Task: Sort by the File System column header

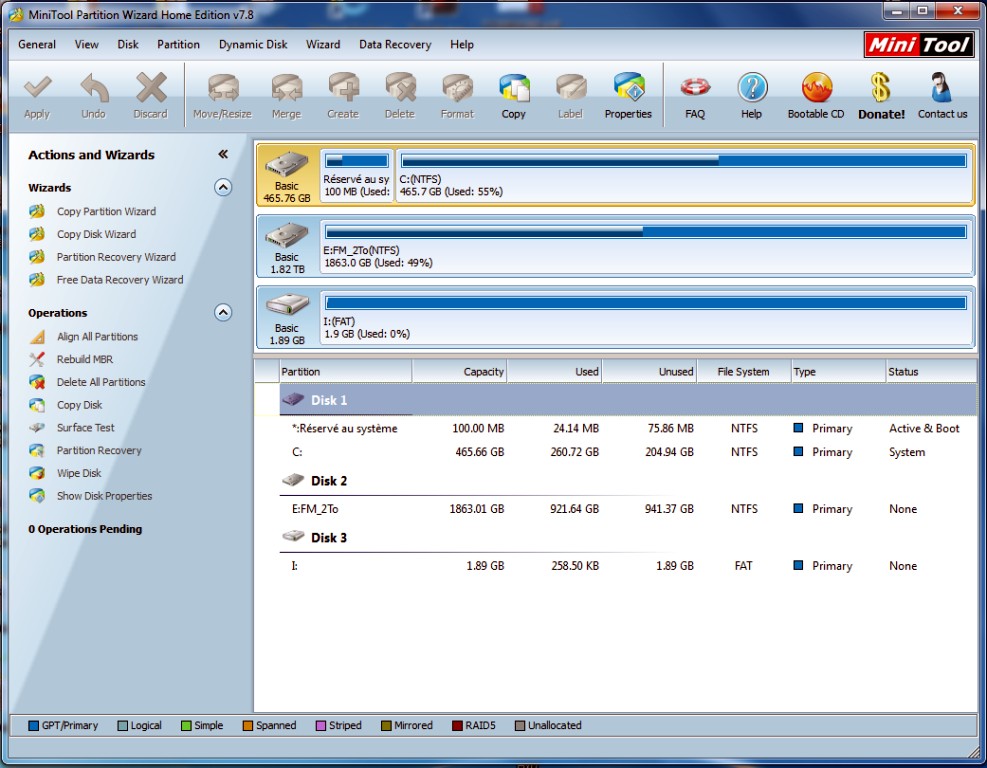Action: click(x=743, y=371)
